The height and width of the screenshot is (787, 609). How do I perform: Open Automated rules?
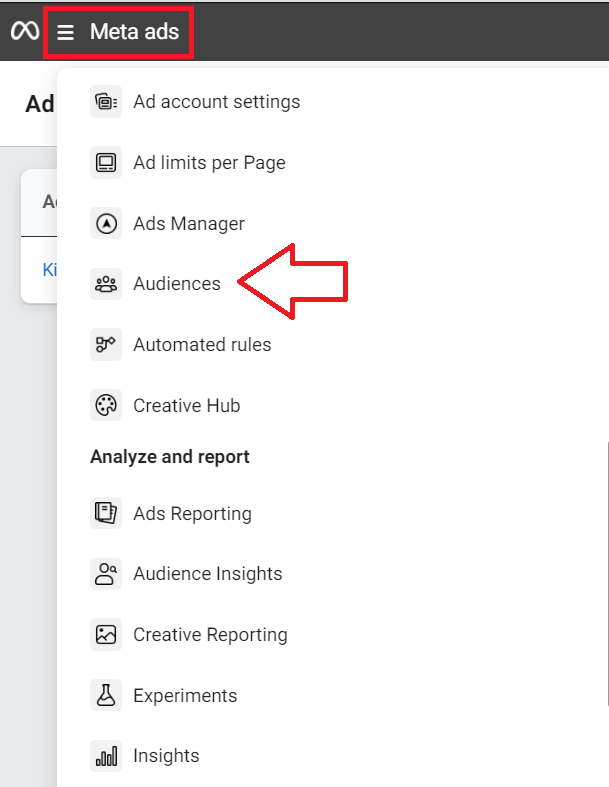coord(202,345)
